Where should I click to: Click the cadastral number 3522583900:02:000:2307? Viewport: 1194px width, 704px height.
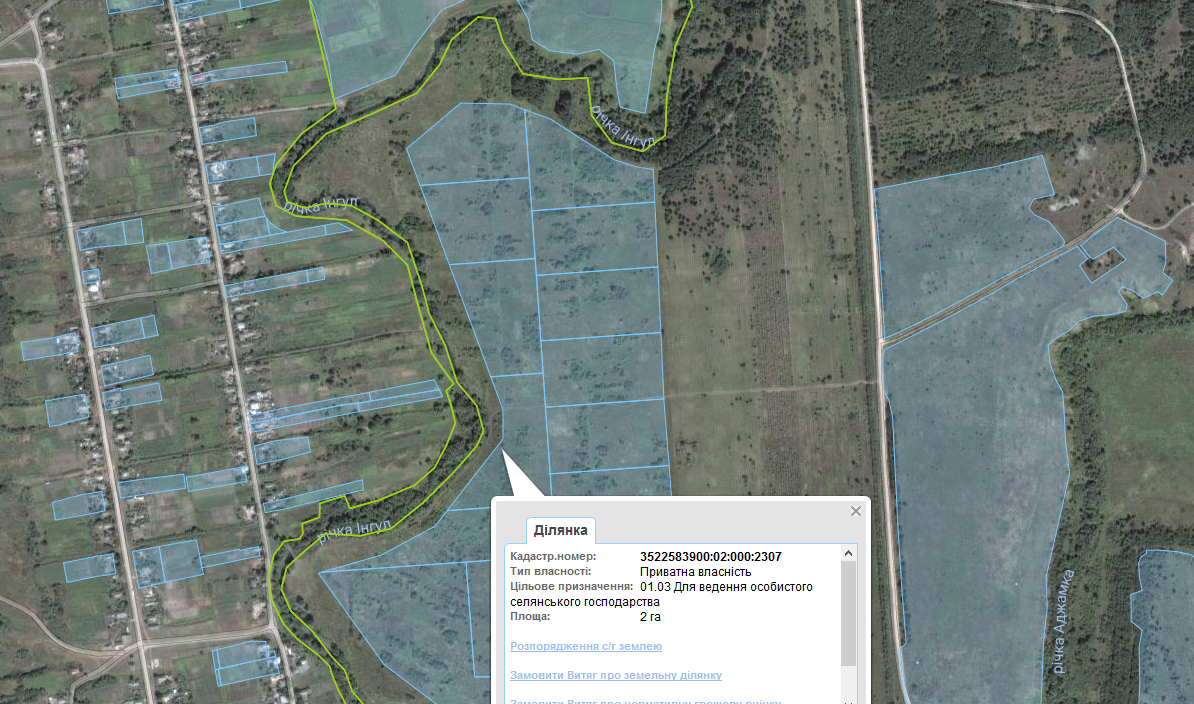(710, 556)
